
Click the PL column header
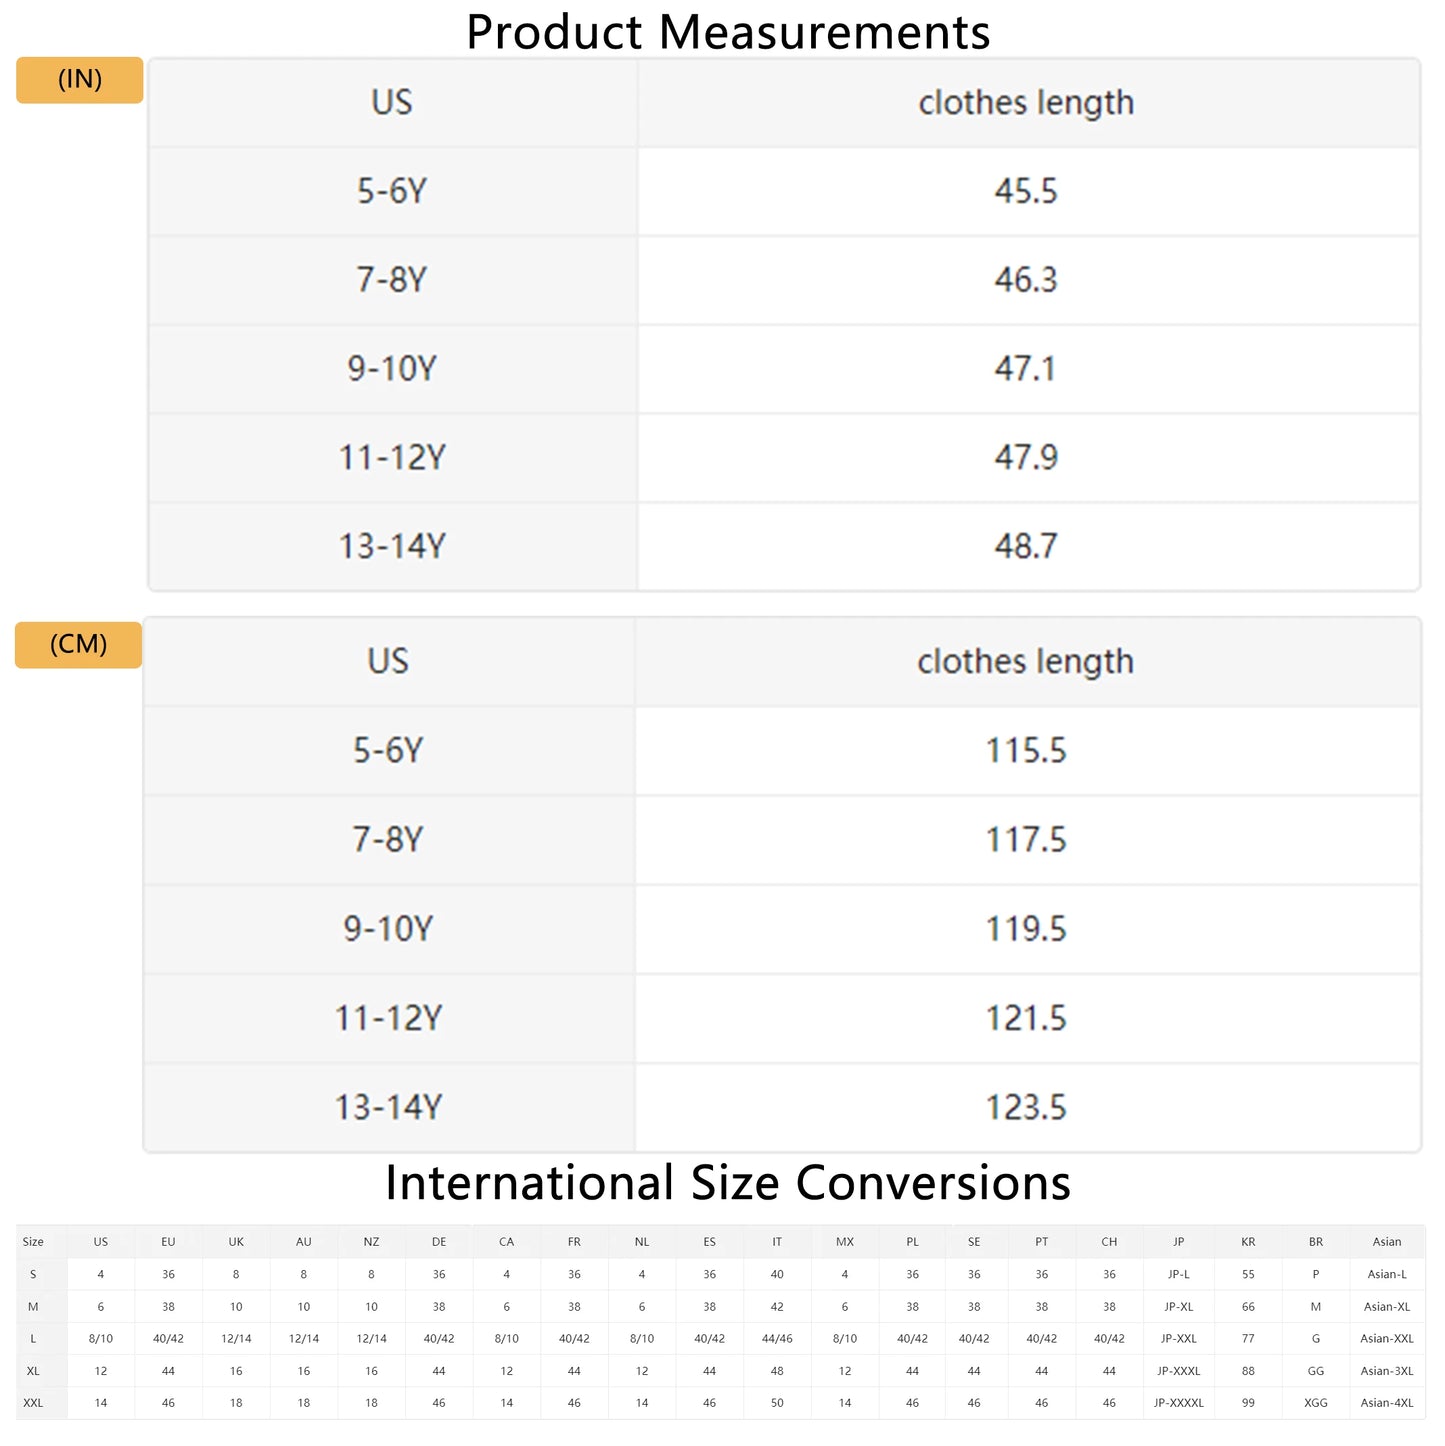912,1242
